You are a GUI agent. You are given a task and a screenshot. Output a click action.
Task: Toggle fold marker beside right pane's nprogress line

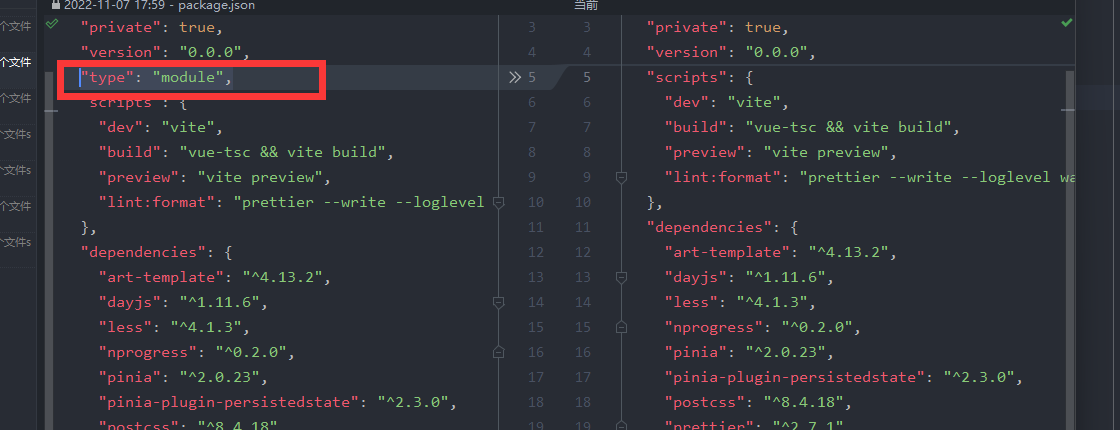621,327
